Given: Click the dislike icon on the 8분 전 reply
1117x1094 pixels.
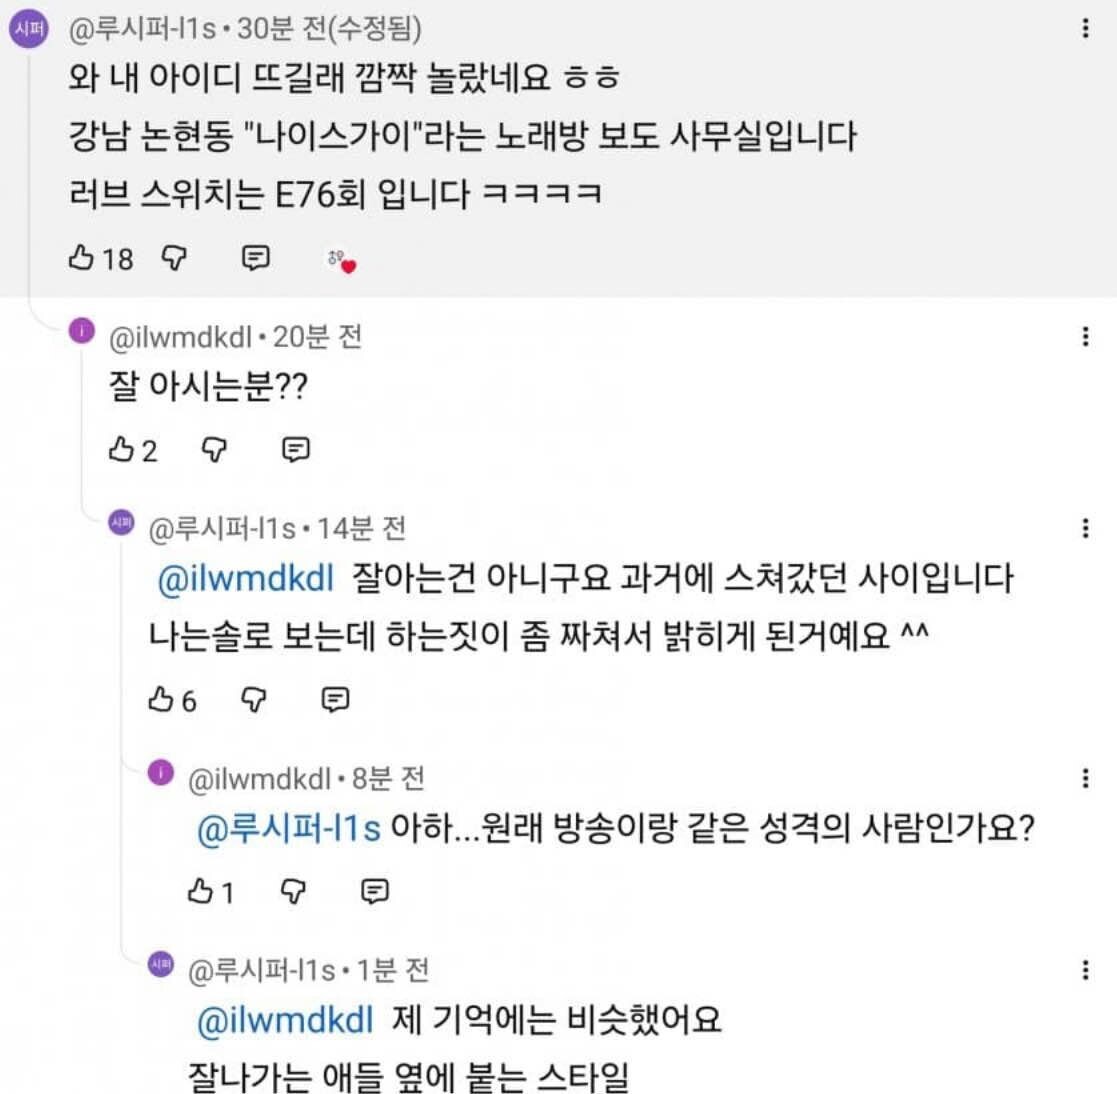Looking at the screenshot, I should [x=292, y=890].
